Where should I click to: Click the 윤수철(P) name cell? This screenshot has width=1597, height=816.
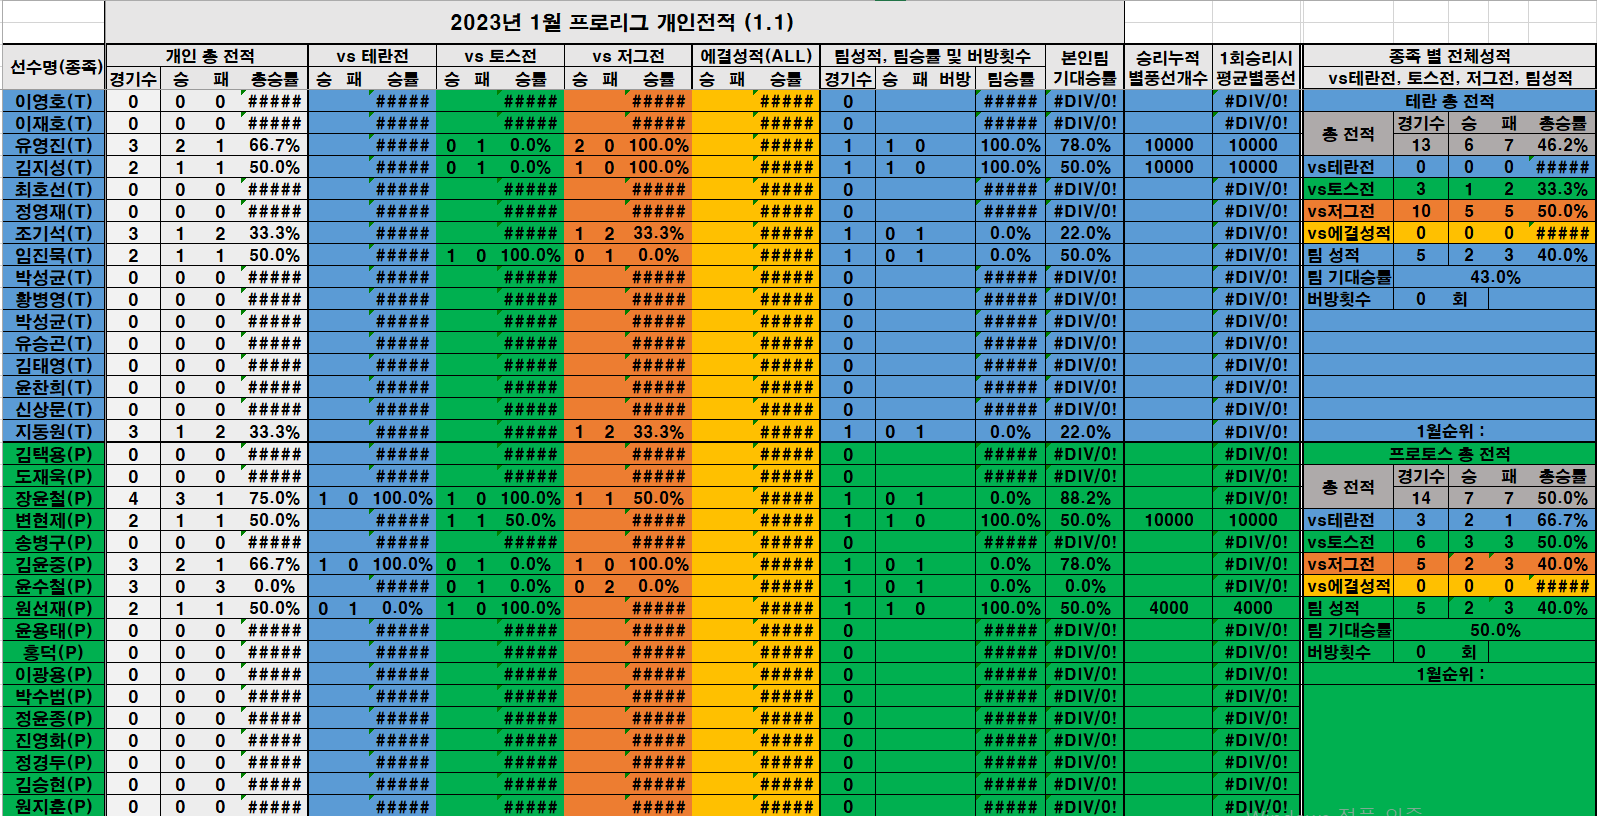point(54,586)
